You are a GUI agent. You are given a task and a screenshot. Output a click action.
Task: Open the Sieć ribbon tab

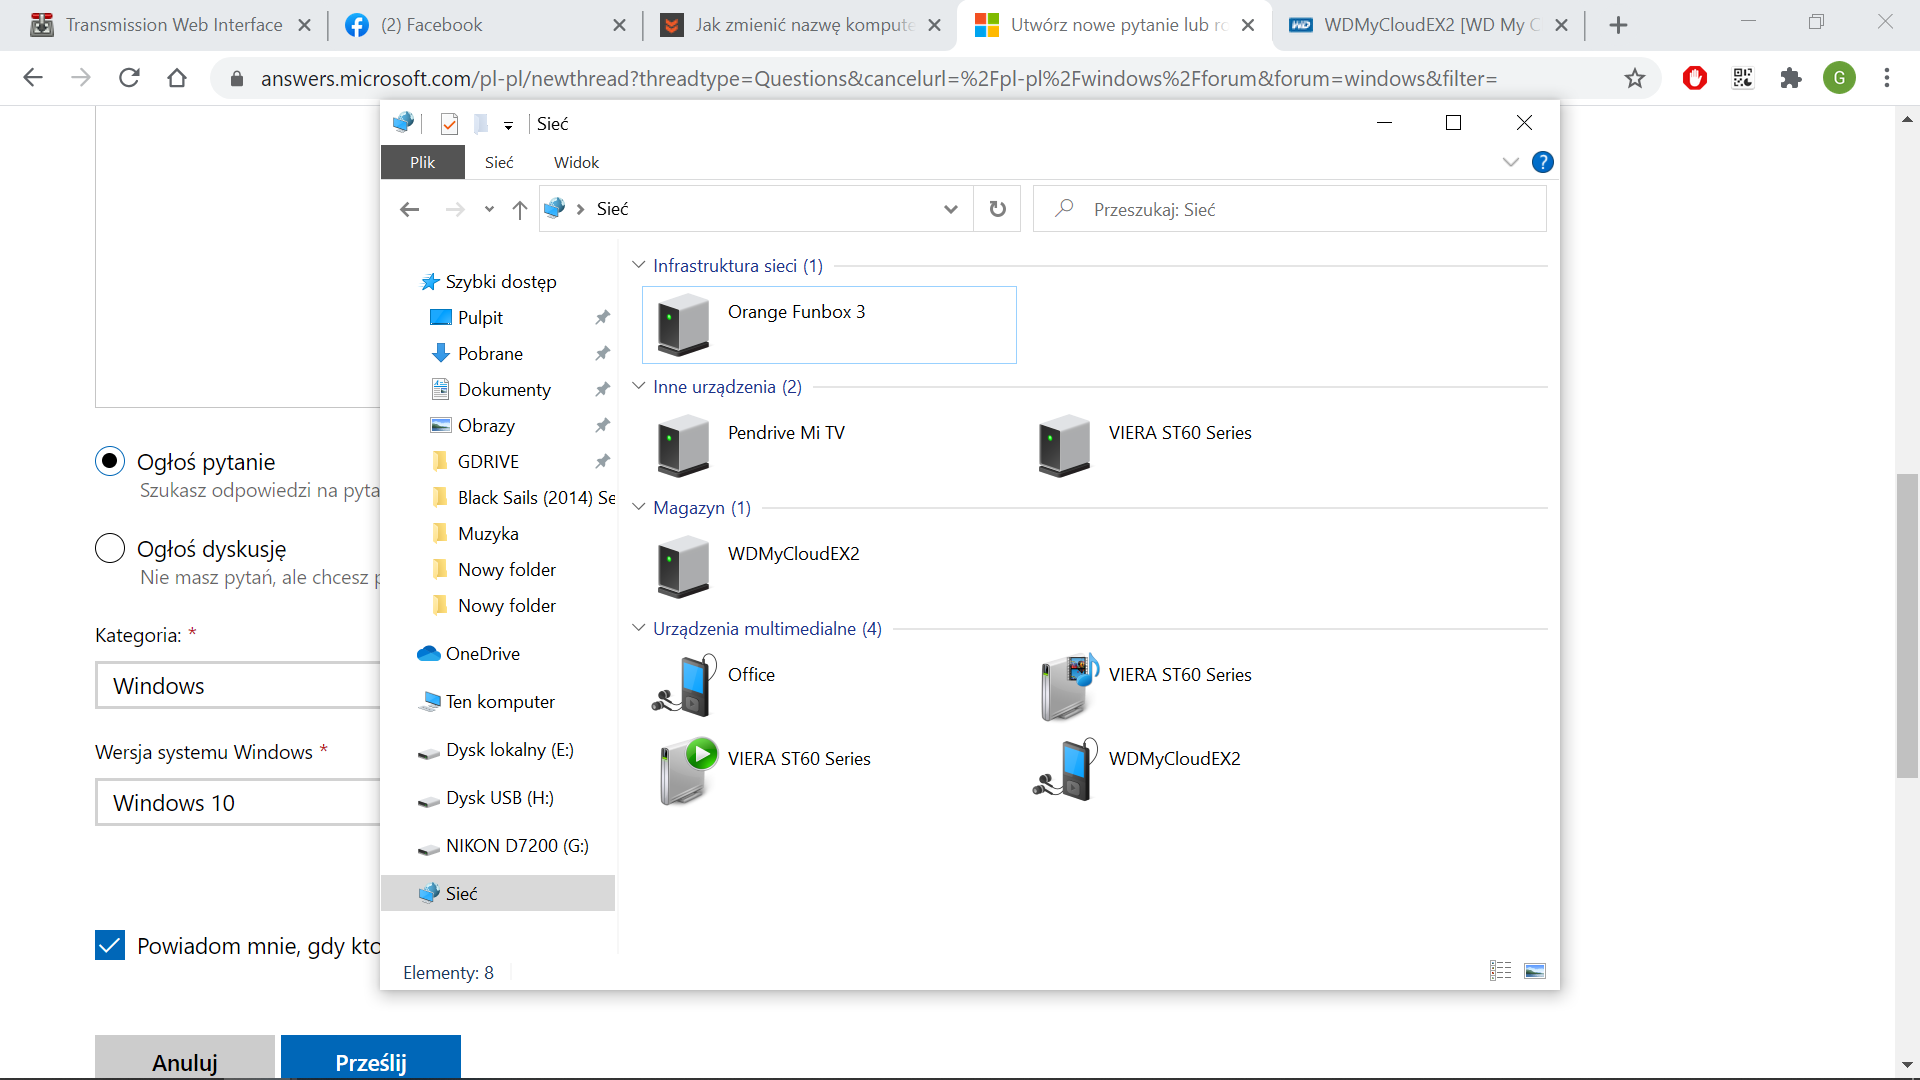pyautogui.click(x=499, y=162)
